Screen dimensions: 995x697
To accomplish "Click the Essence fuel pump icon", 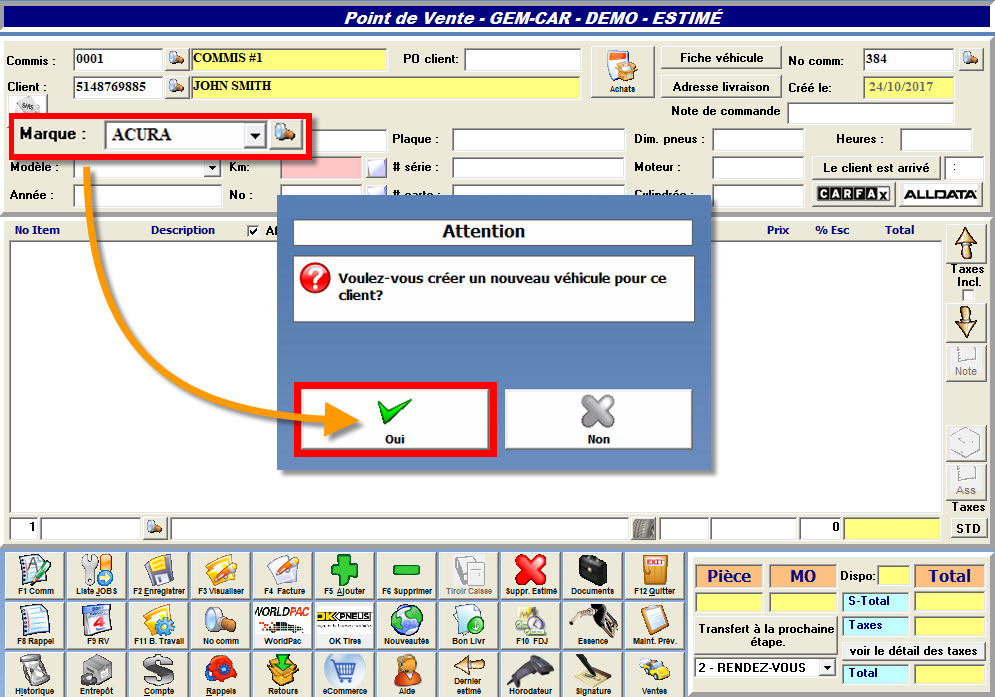I will point(593,625).
